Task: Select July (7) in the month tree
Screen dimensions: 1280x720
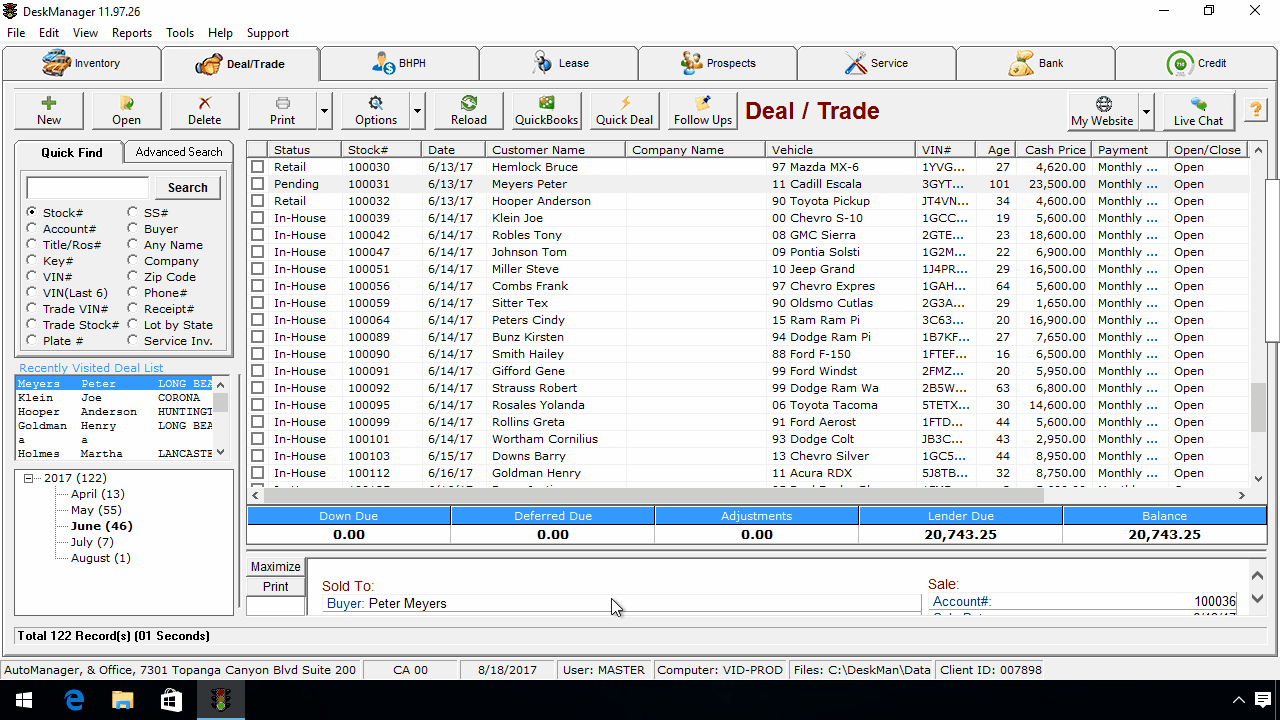Action: (x=92, y=542)
